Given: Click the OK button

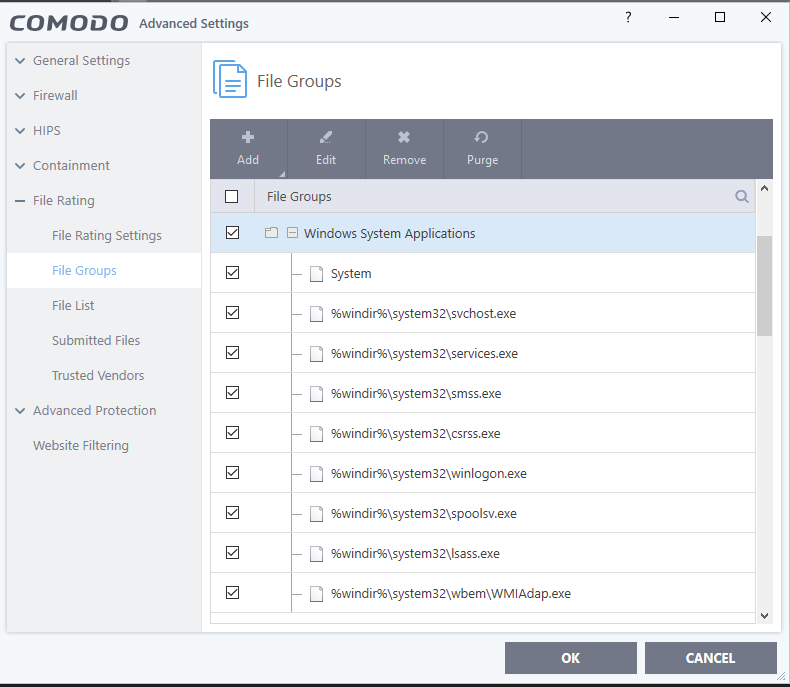Looking at the screenshot, I should coord(571,658).
